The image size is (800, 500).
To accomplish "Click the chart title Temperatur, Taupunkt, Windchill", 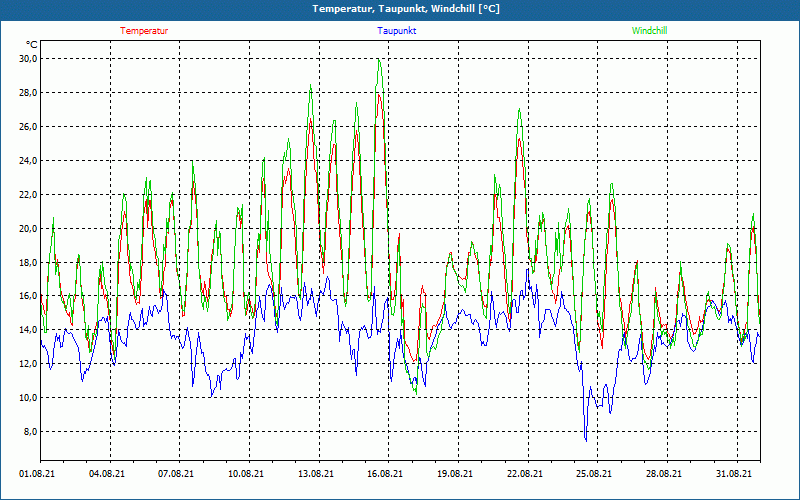I will point(406,9).
